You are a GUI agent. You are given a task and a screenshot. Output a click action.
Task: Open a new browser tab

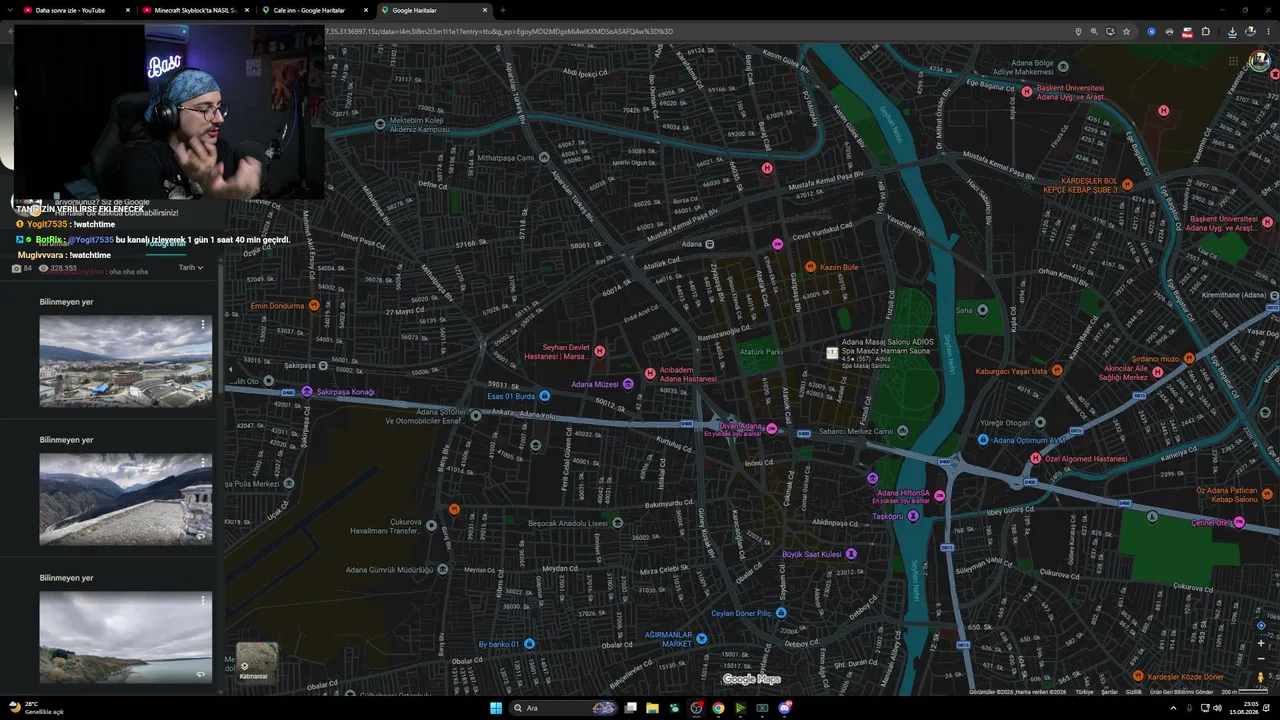coord(503,10)
